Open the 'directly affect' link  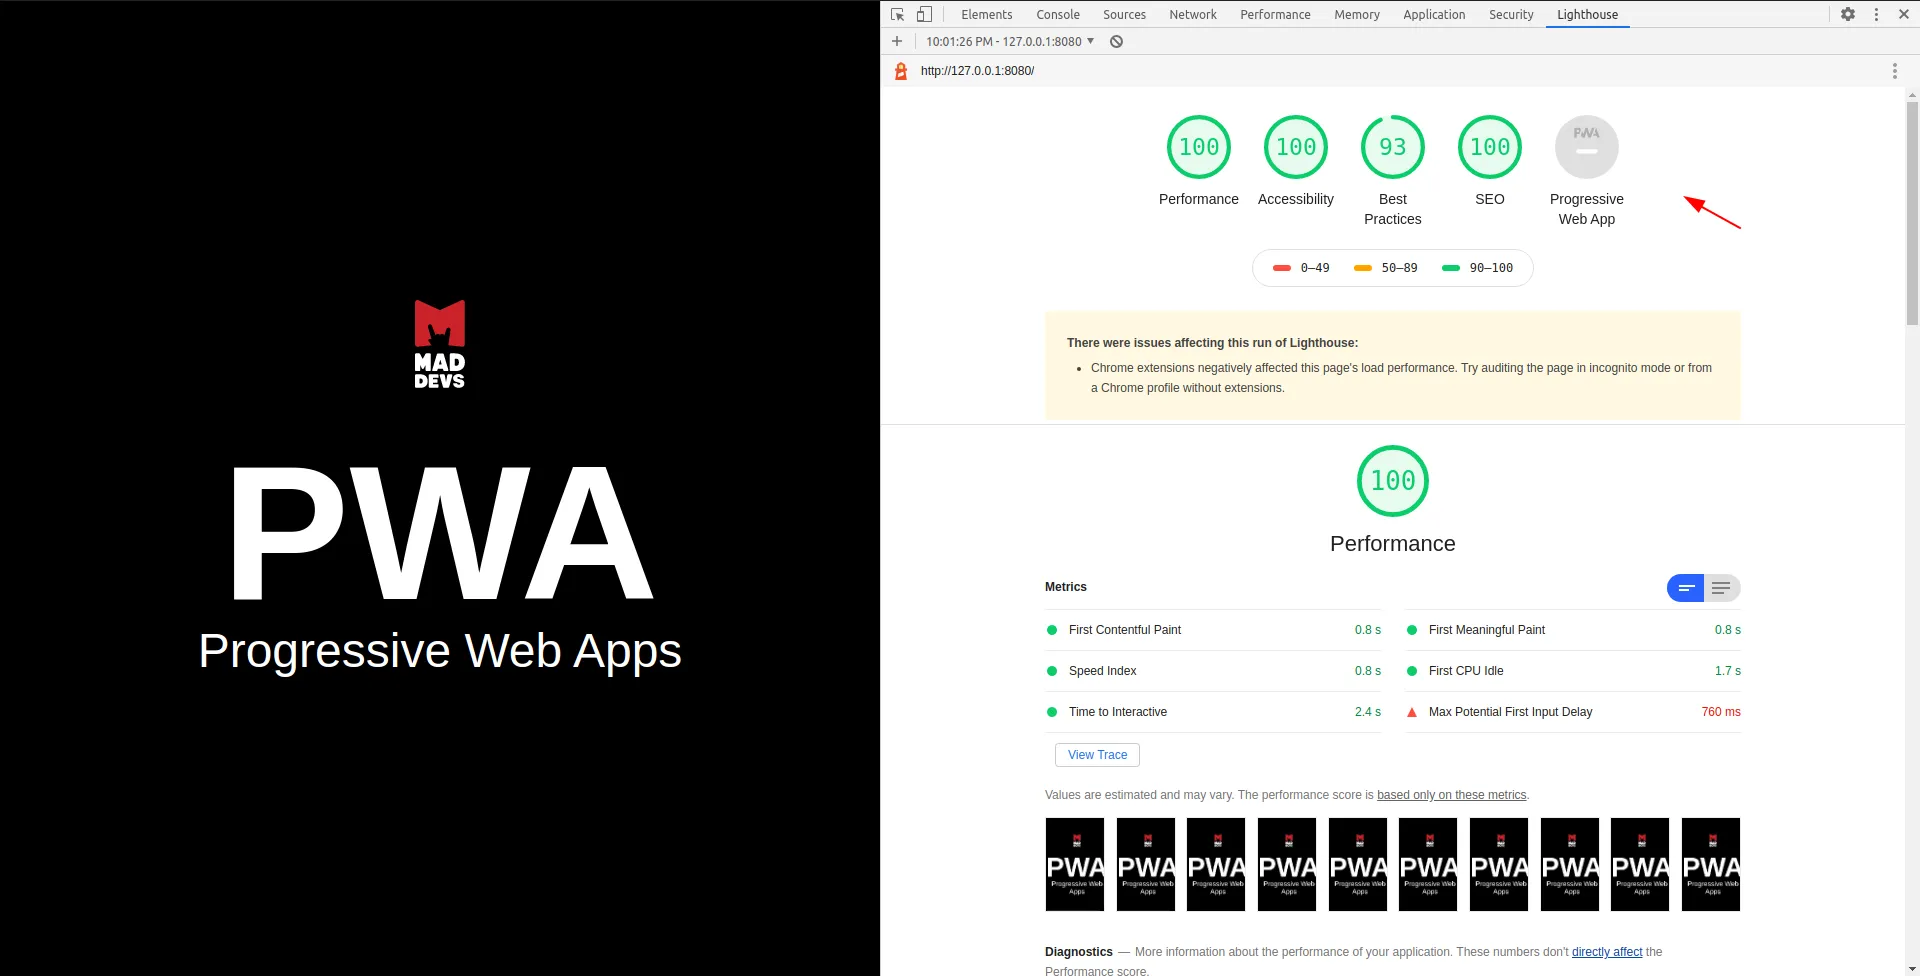(x=1607, y=952)
